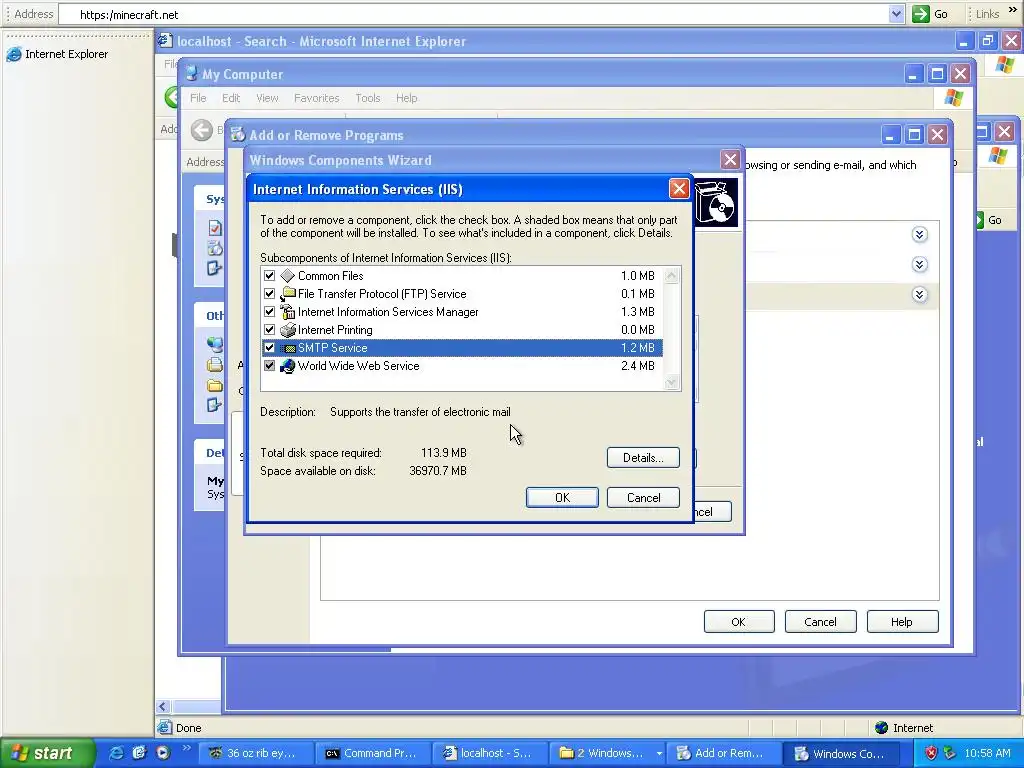The height and width of the screenshot is (768, 1024).
Task: Uncheck the SMTP Service checkbox
Action: click(269, 348)
